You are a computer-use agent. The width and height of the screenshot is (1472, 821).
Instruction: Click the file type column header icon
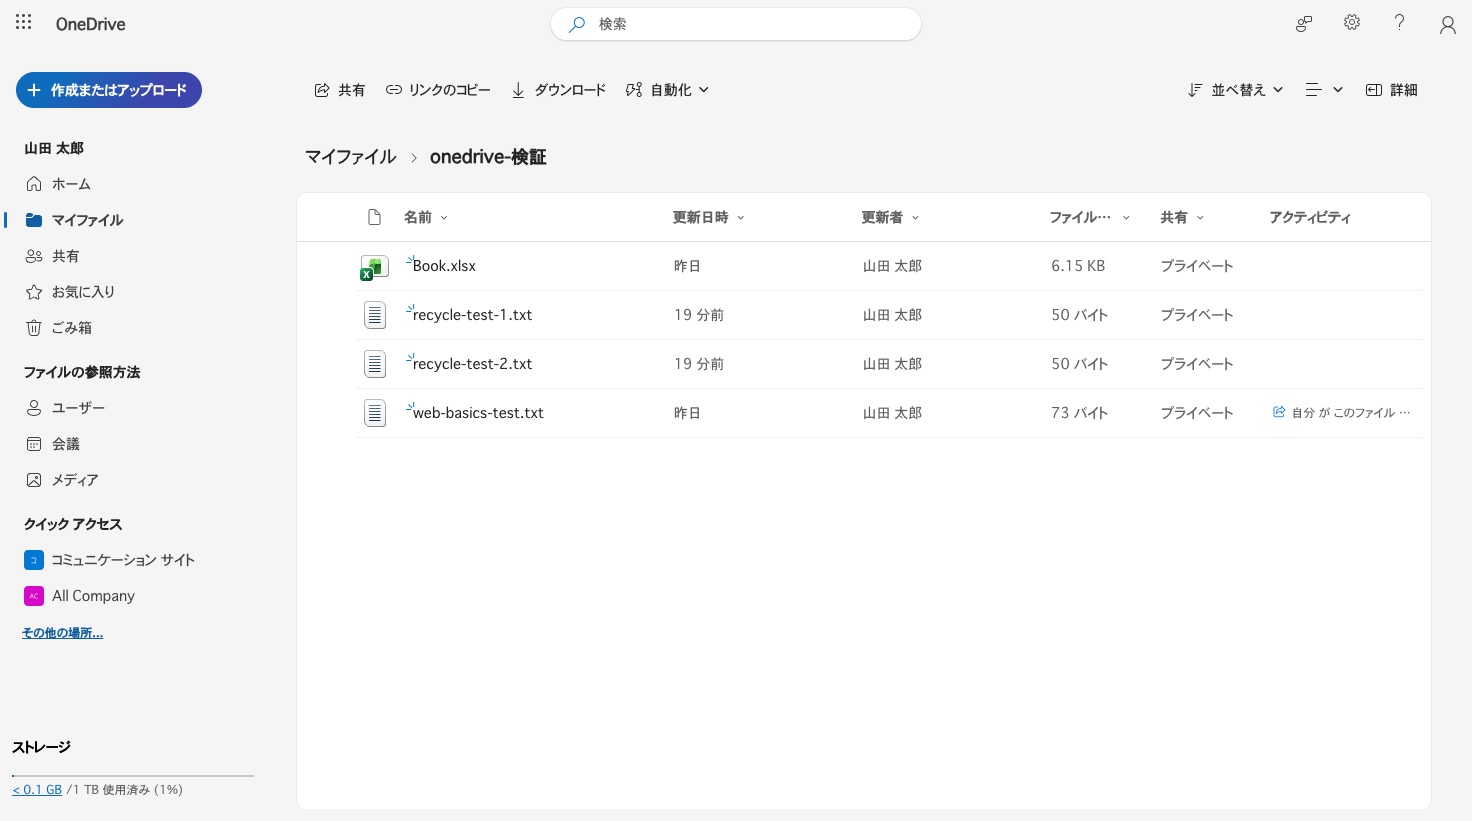pos(375,217)
